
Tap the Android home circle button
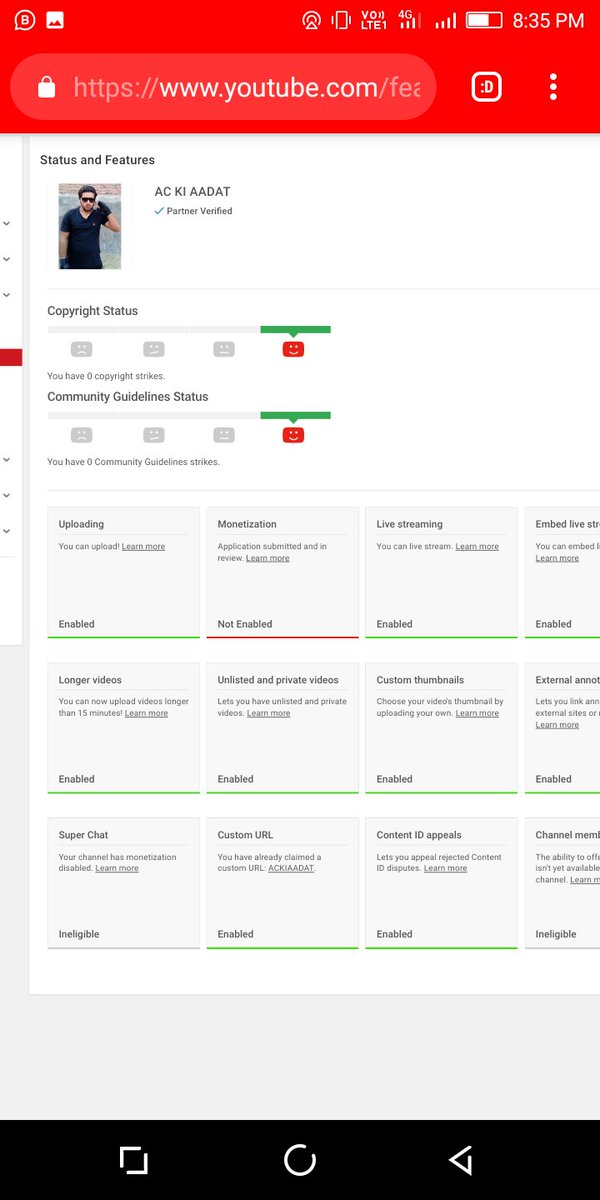(x=300, y=1160)
